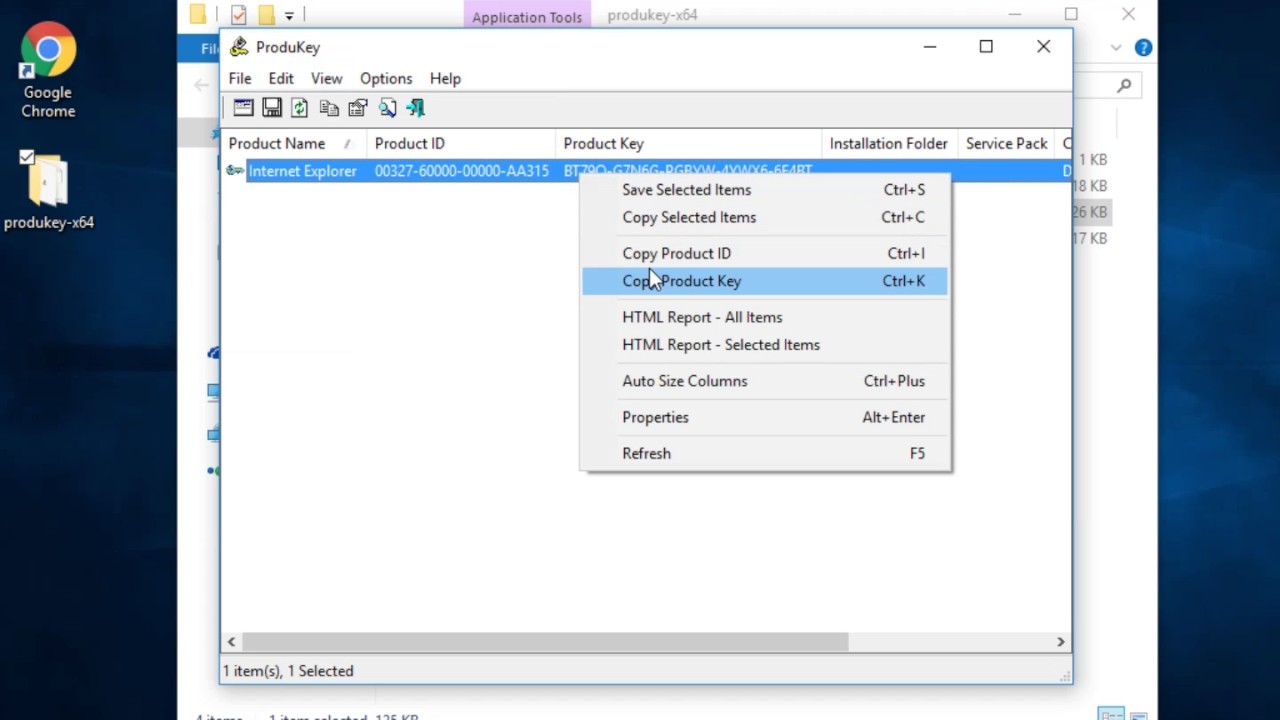This screenshot has height=720, width=1280.
Task: Click the Explorer properties checkmark quick-access icon
Action: (238, 15)
